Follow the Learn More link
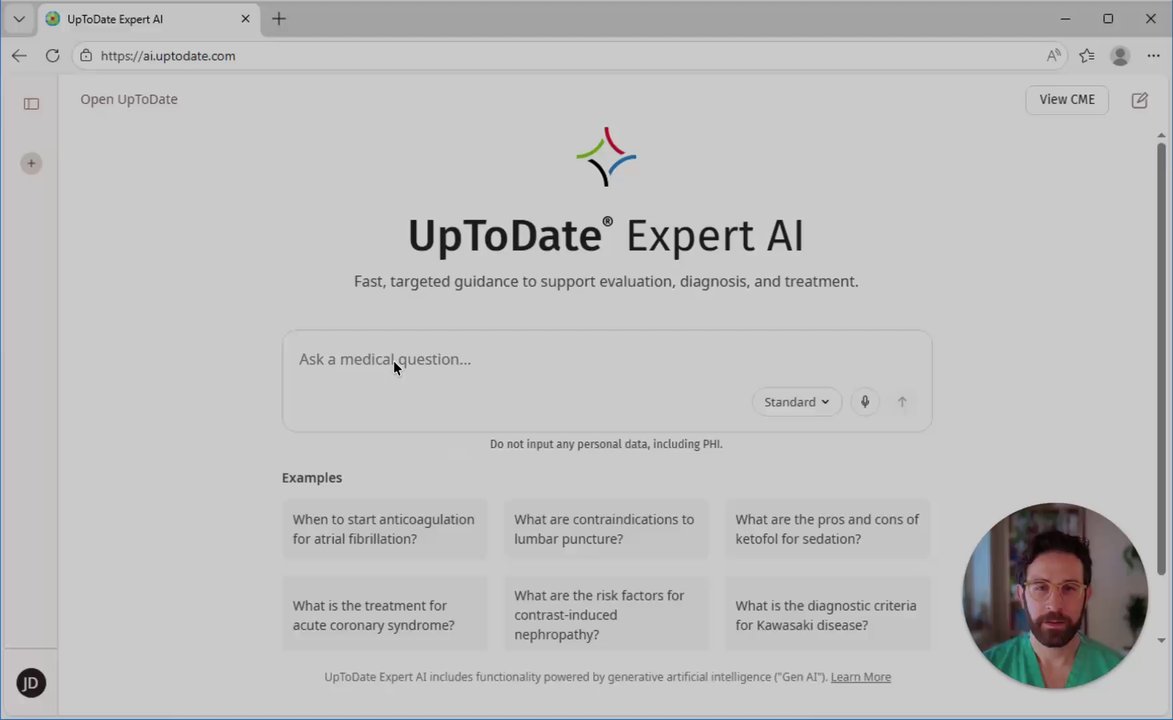 pos(860,677)
